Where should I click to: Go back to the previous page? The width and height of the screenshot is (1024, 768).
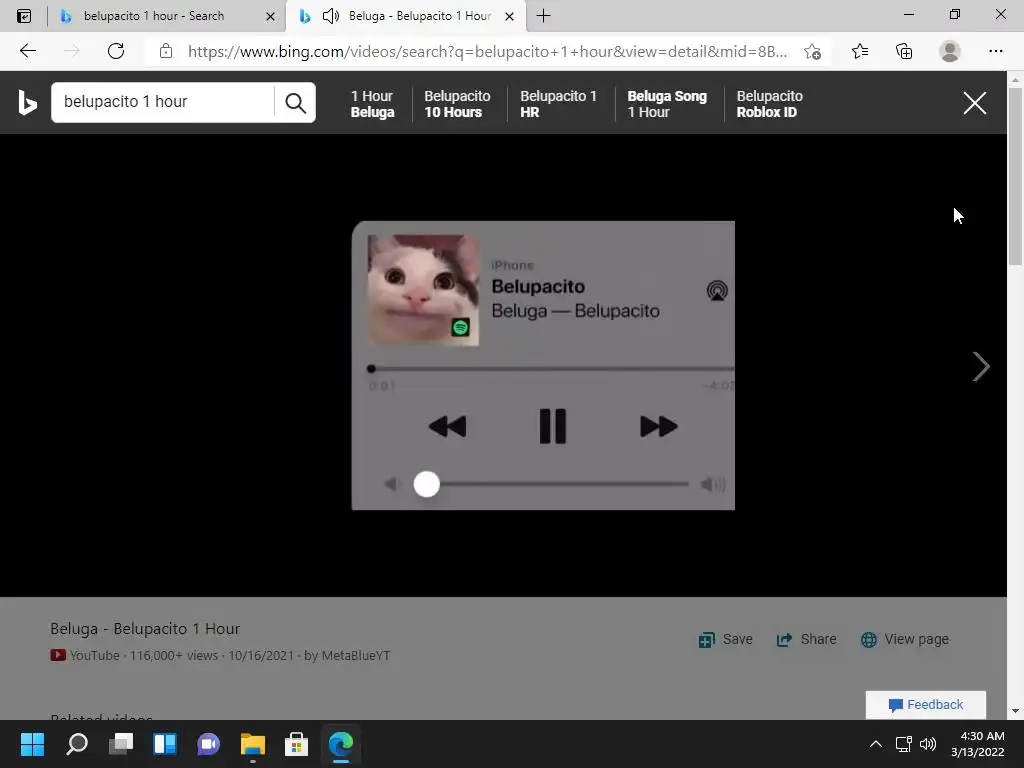[27, 51]
